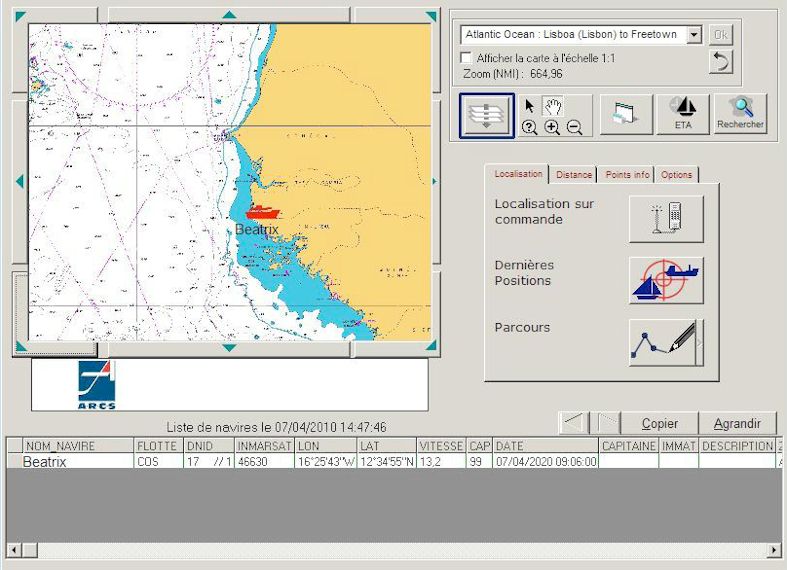The image size is (787, 570).
Task: Pan map right with right arrow
Action: (435, 181)
